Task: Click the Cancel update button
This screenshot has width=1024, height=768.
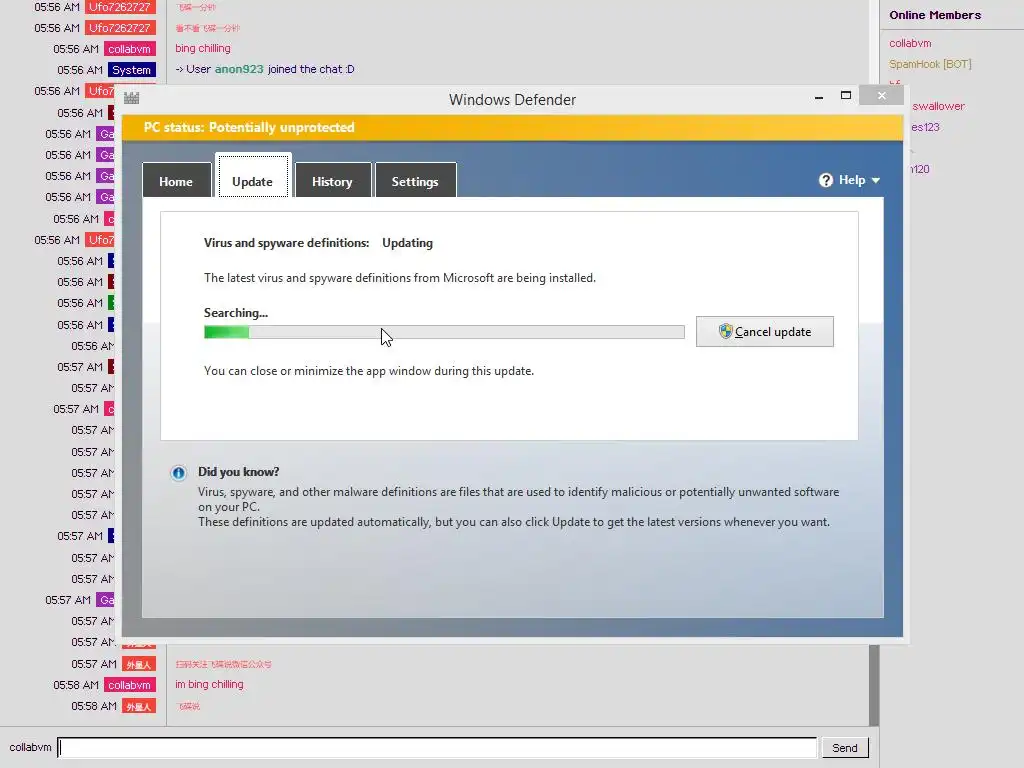Action: coord(765,332)
